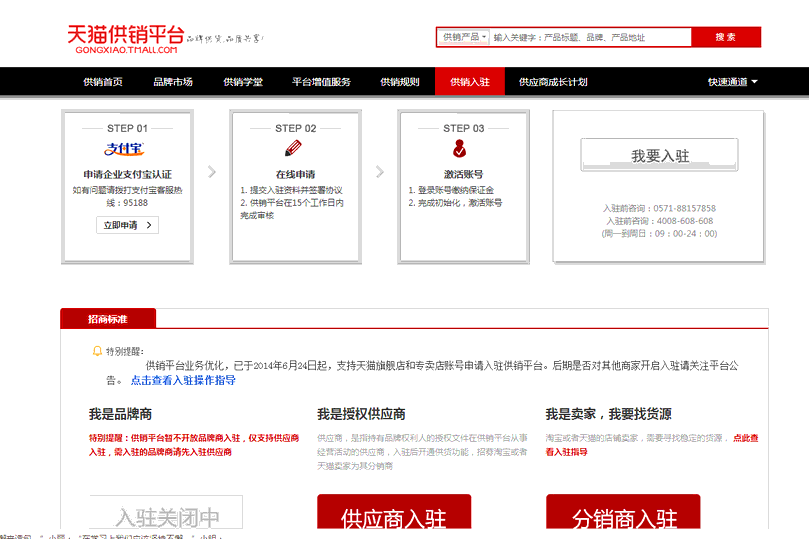The width and height of the screenshot is (809, 539).
Task: Click the 在线申请 heading in Step 02
Action: point(295,174)
